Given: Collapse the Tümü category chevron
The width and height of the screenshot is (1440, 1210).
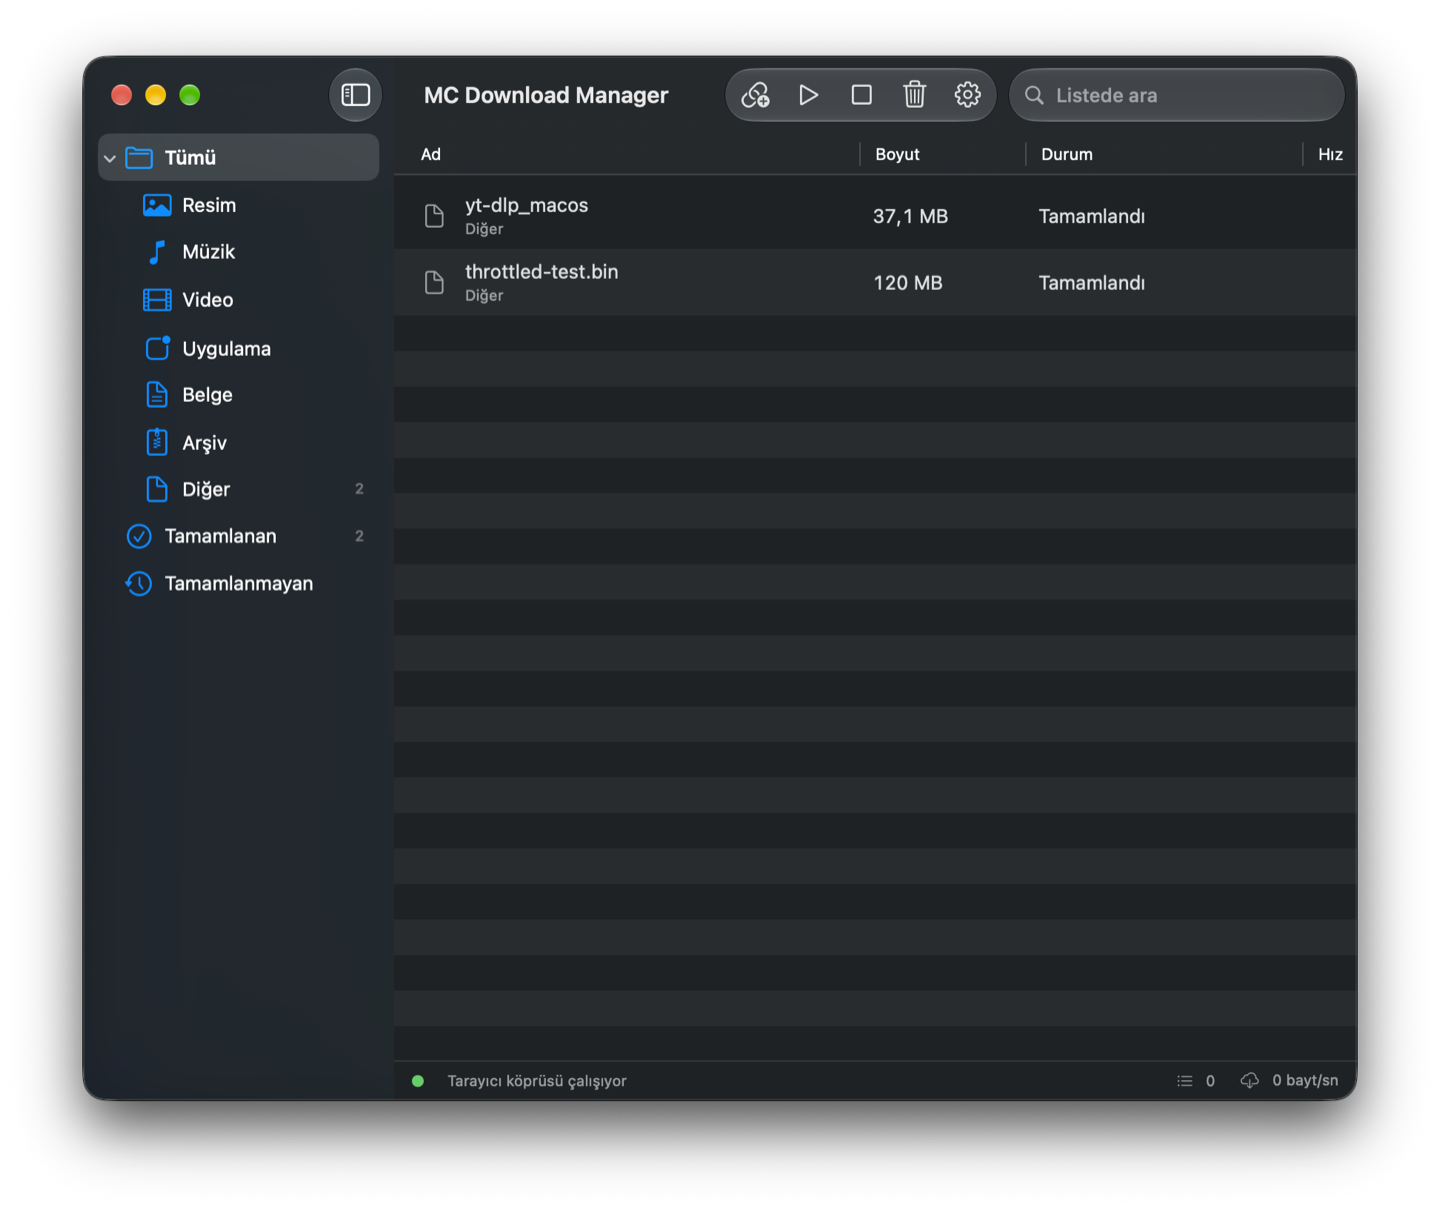Looking at the screenshot, I should tap(110, 158).
